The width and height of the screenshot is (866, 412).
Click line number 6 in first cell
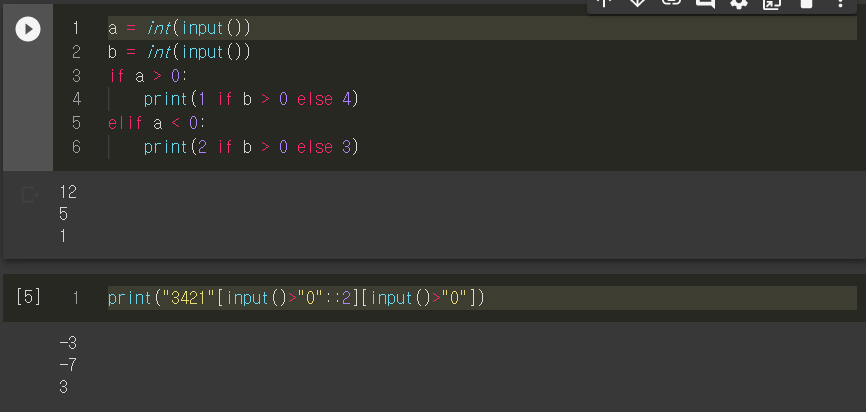pos(76,147)
